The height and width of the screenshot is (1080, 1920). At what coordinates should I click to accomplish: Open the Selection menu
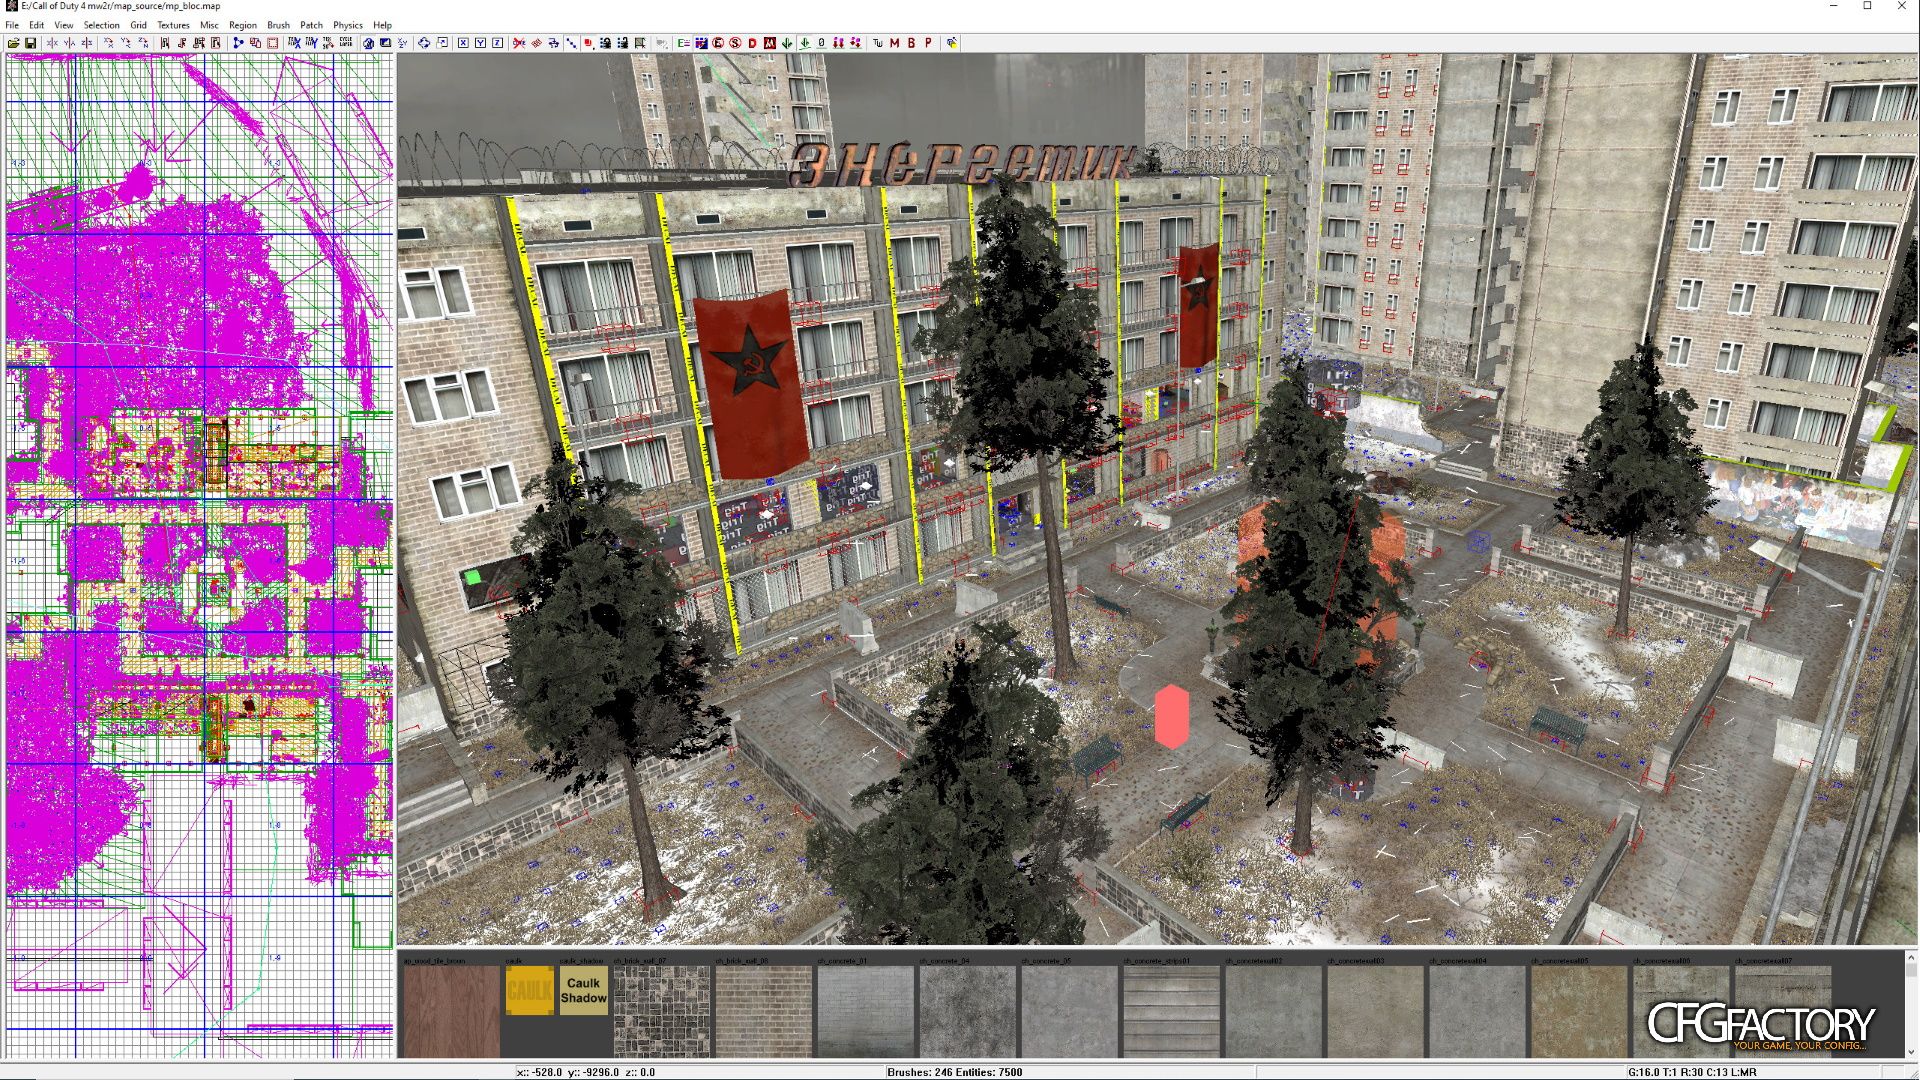coord(101,25)
